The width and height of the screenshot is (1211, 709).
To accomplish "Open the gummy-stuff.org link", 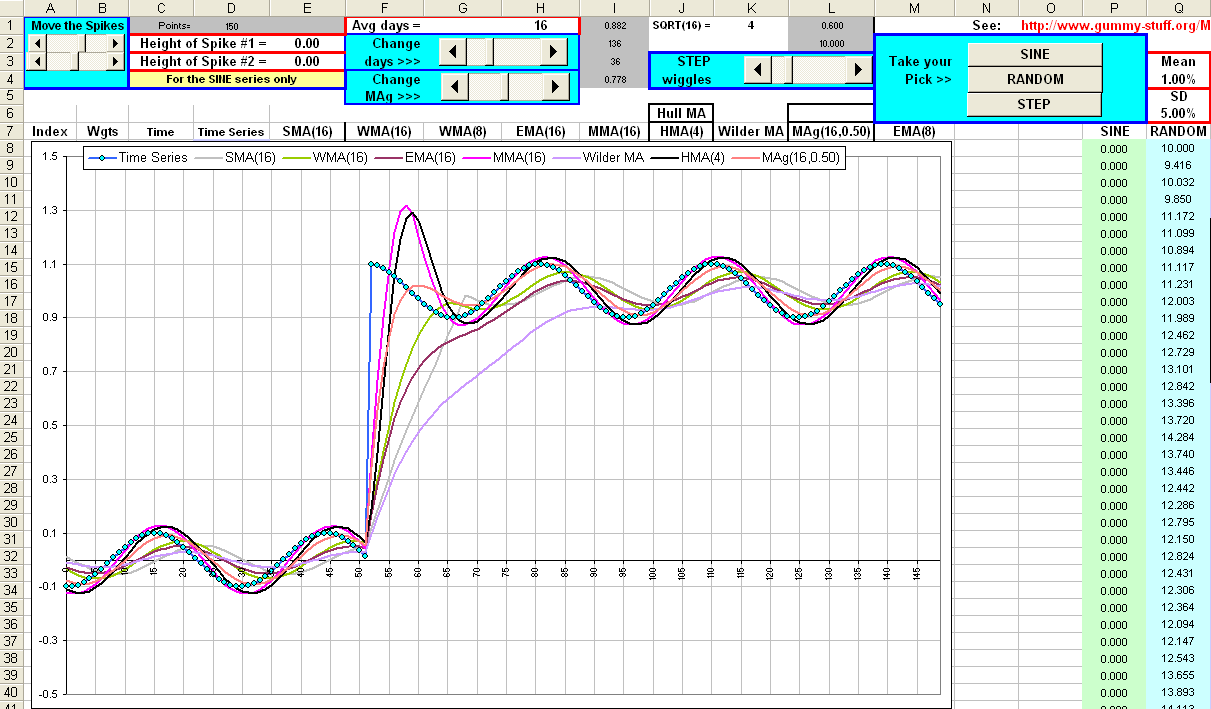I will tap(1115, 24).
